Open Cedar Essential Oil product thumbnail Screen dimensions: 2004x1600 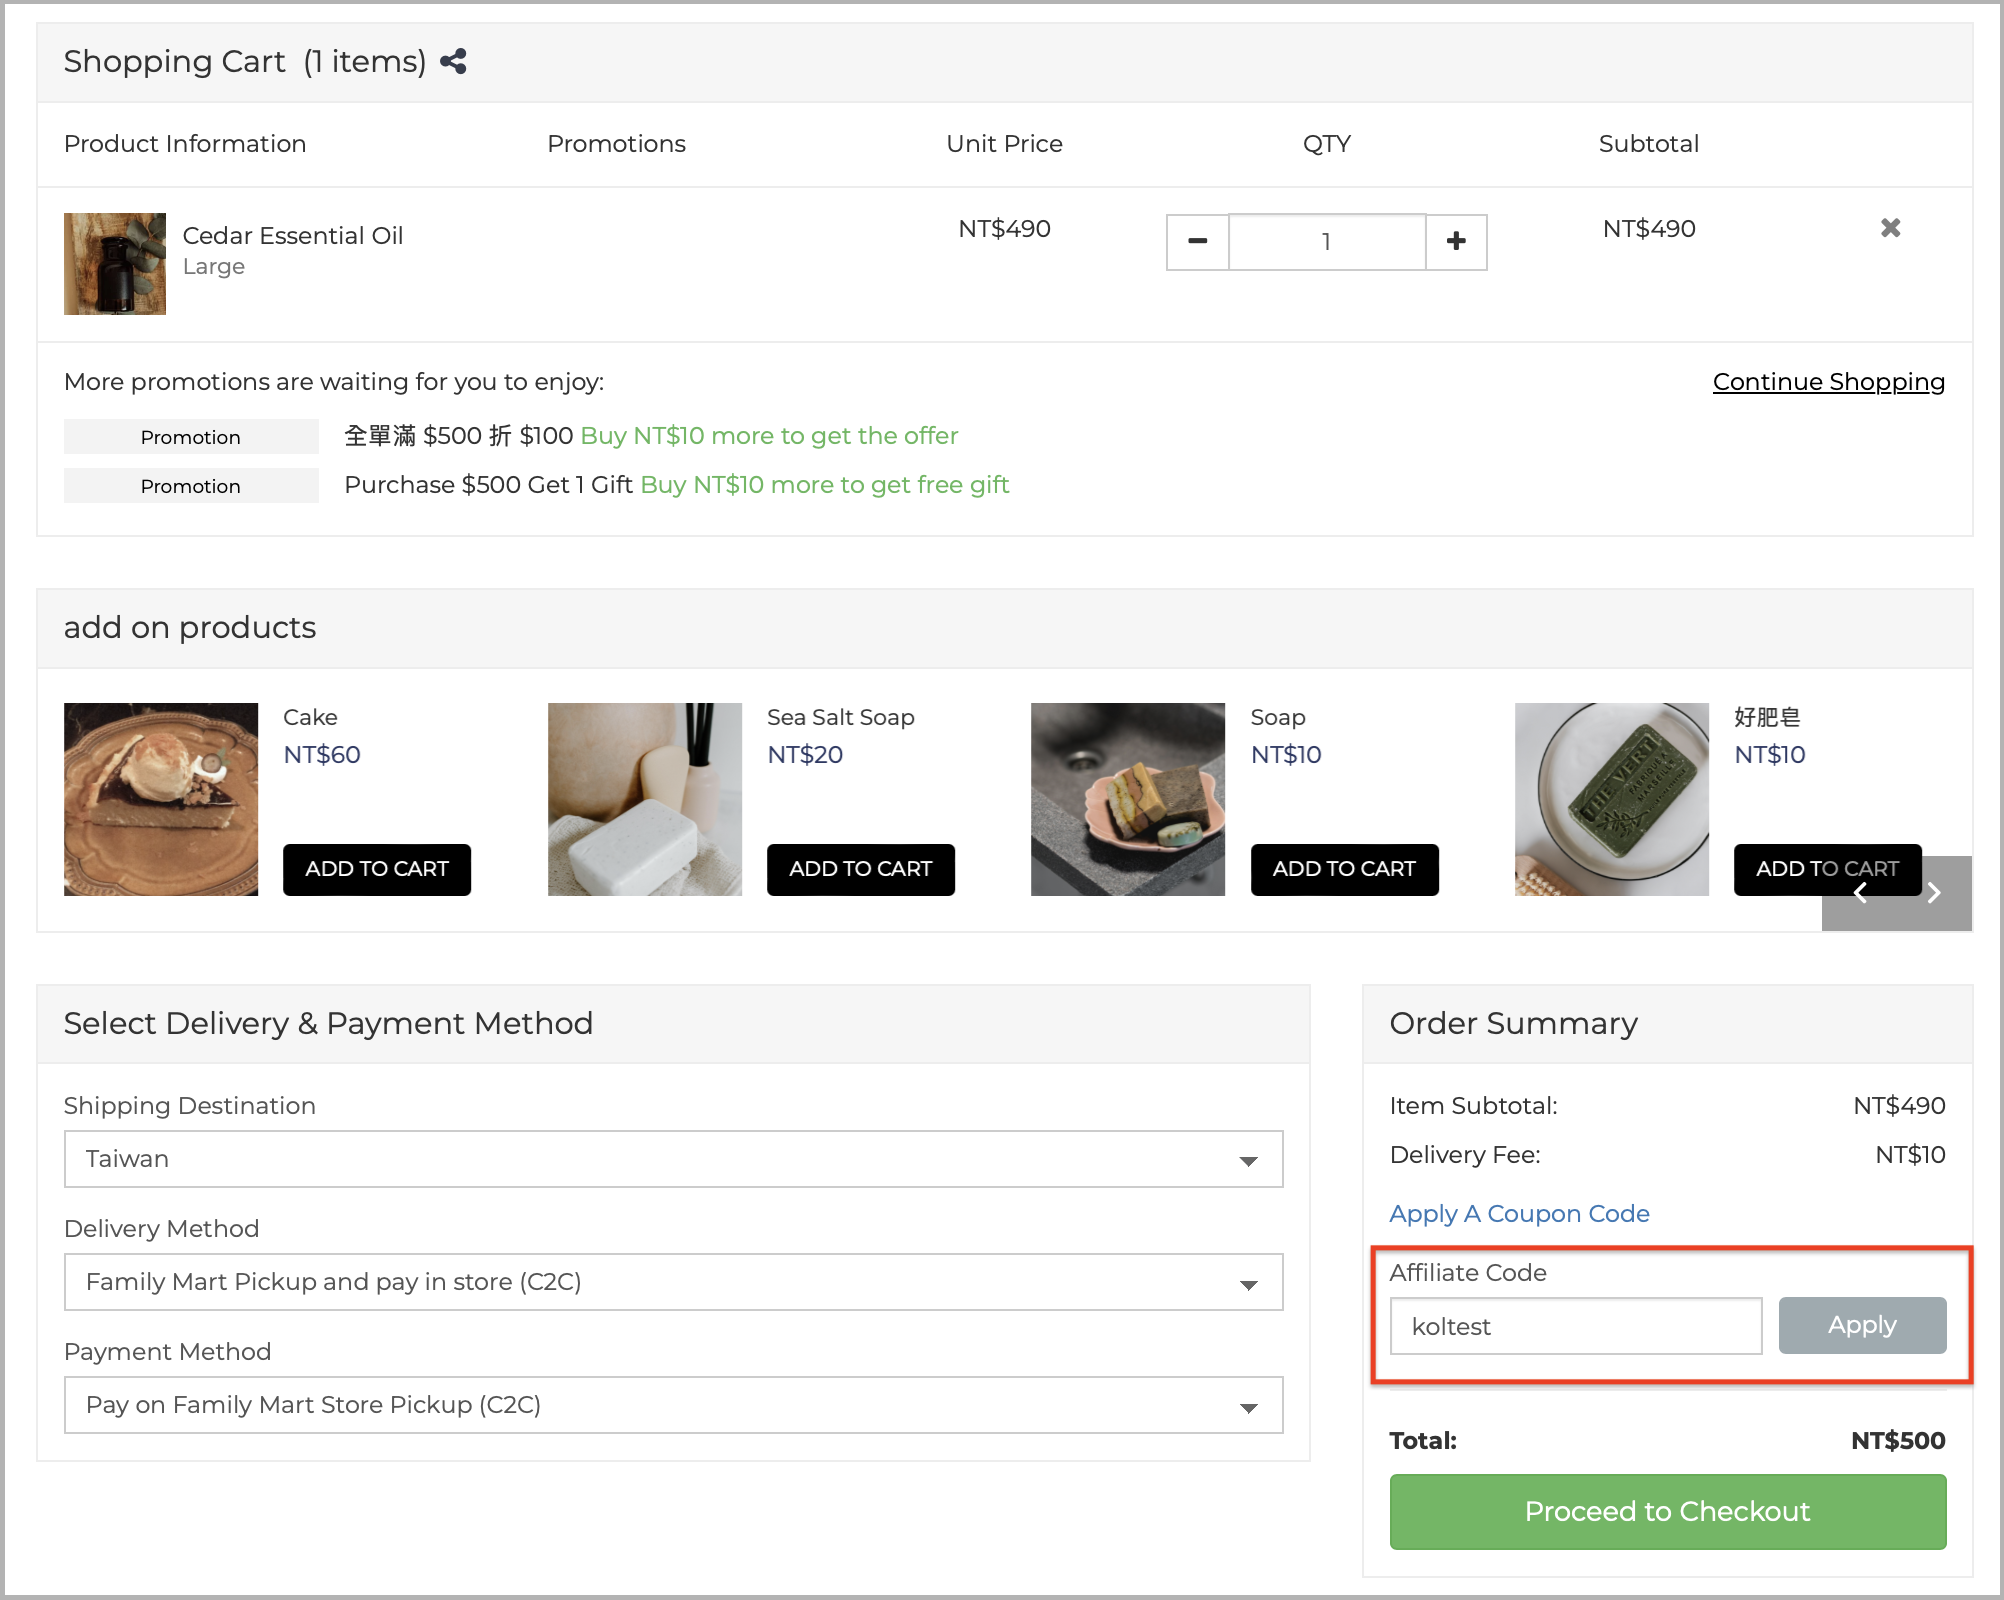click(114, 264)
